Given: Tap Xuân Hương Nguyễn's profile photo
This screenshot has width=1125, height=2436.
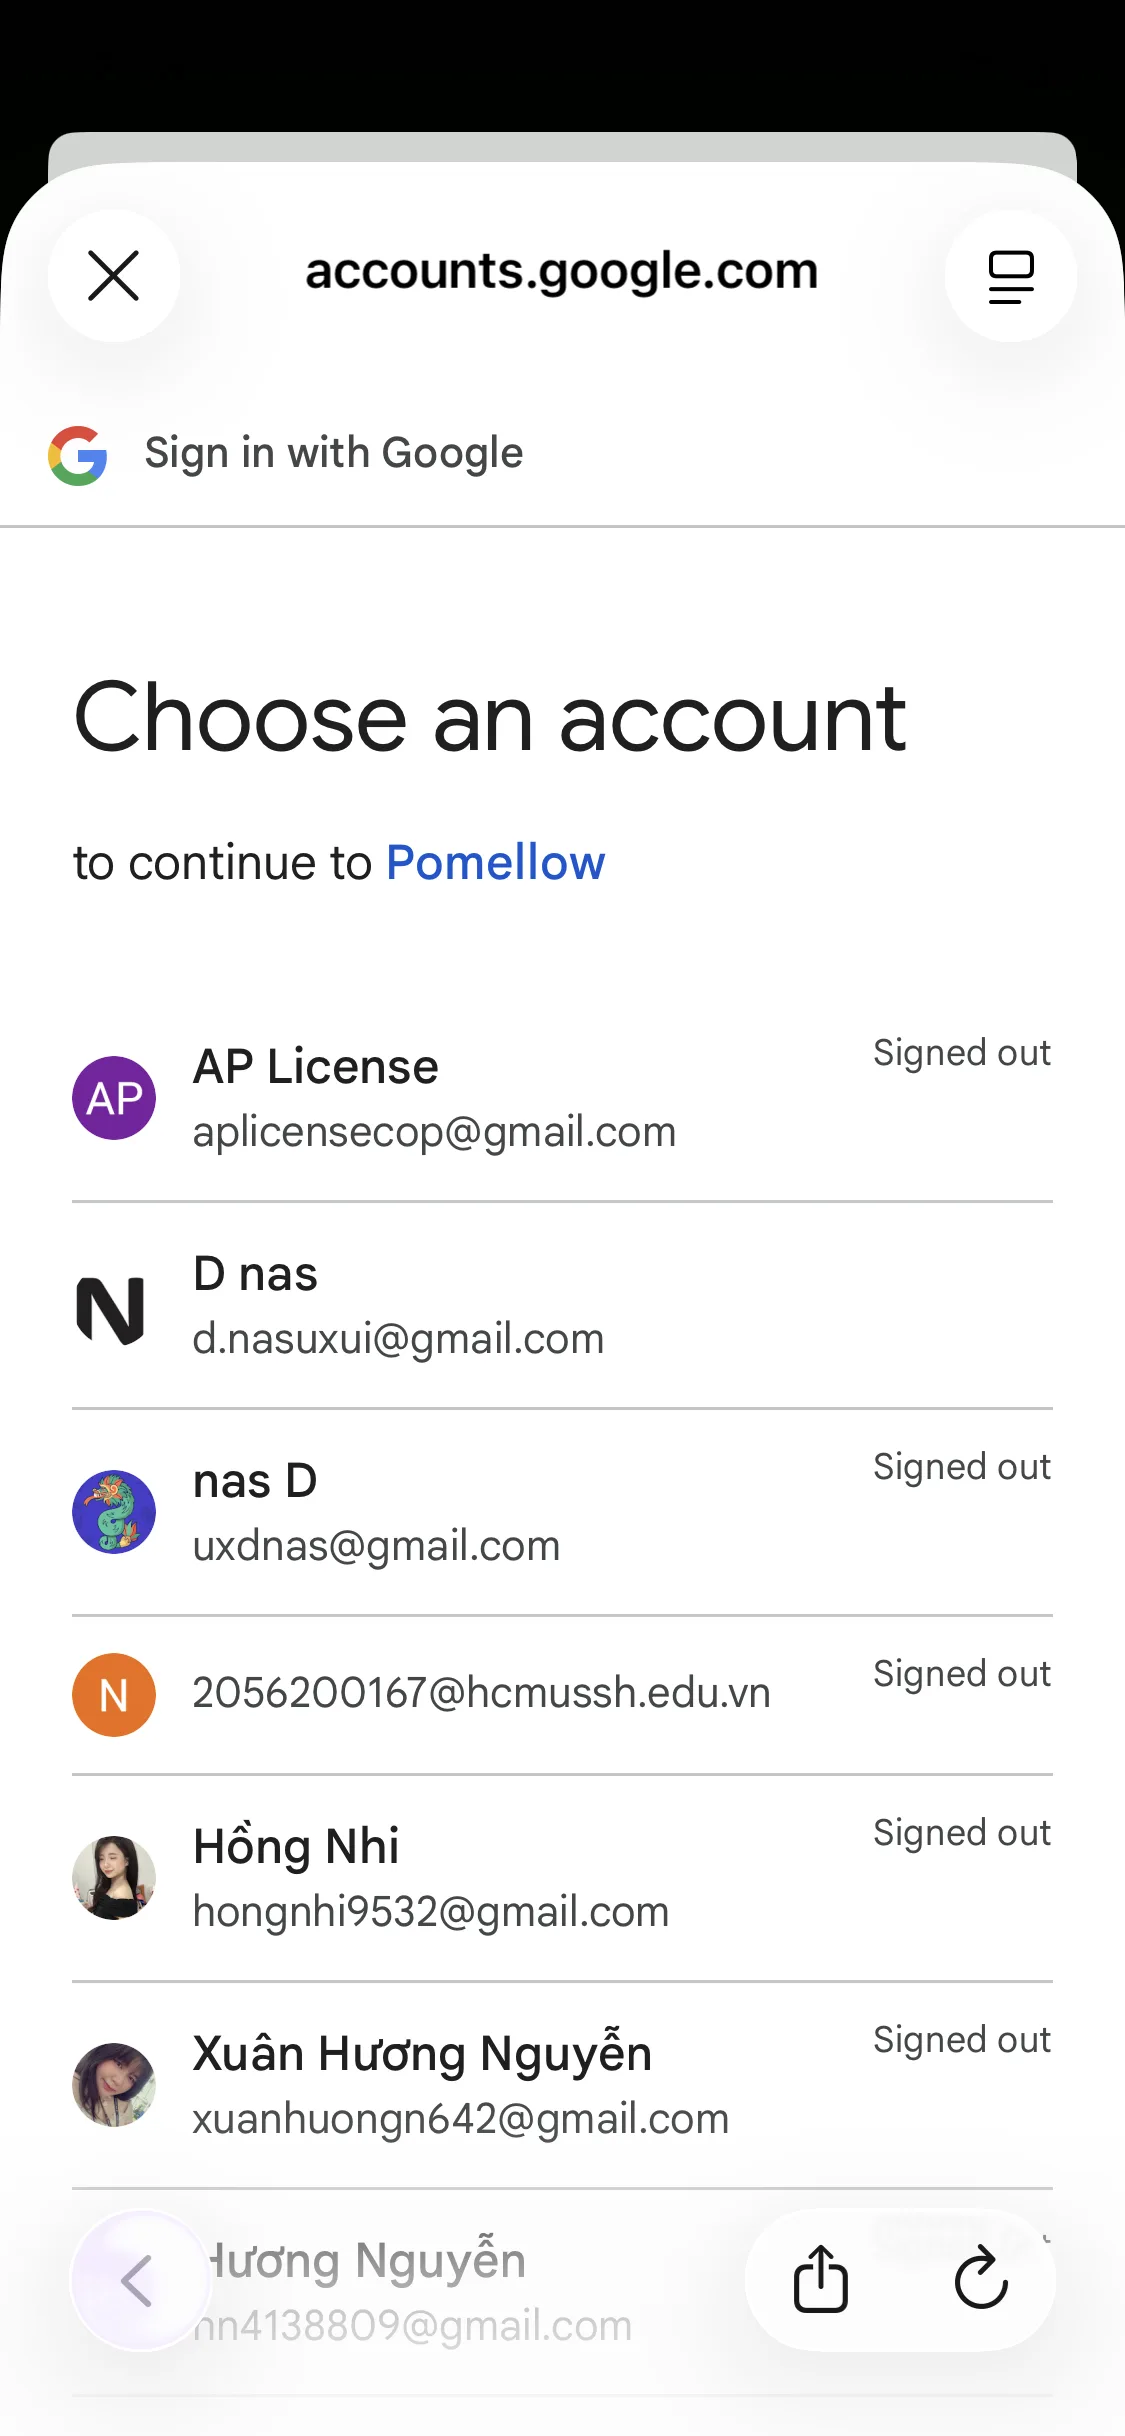Looking at the screenshot, I should 114,2085.
